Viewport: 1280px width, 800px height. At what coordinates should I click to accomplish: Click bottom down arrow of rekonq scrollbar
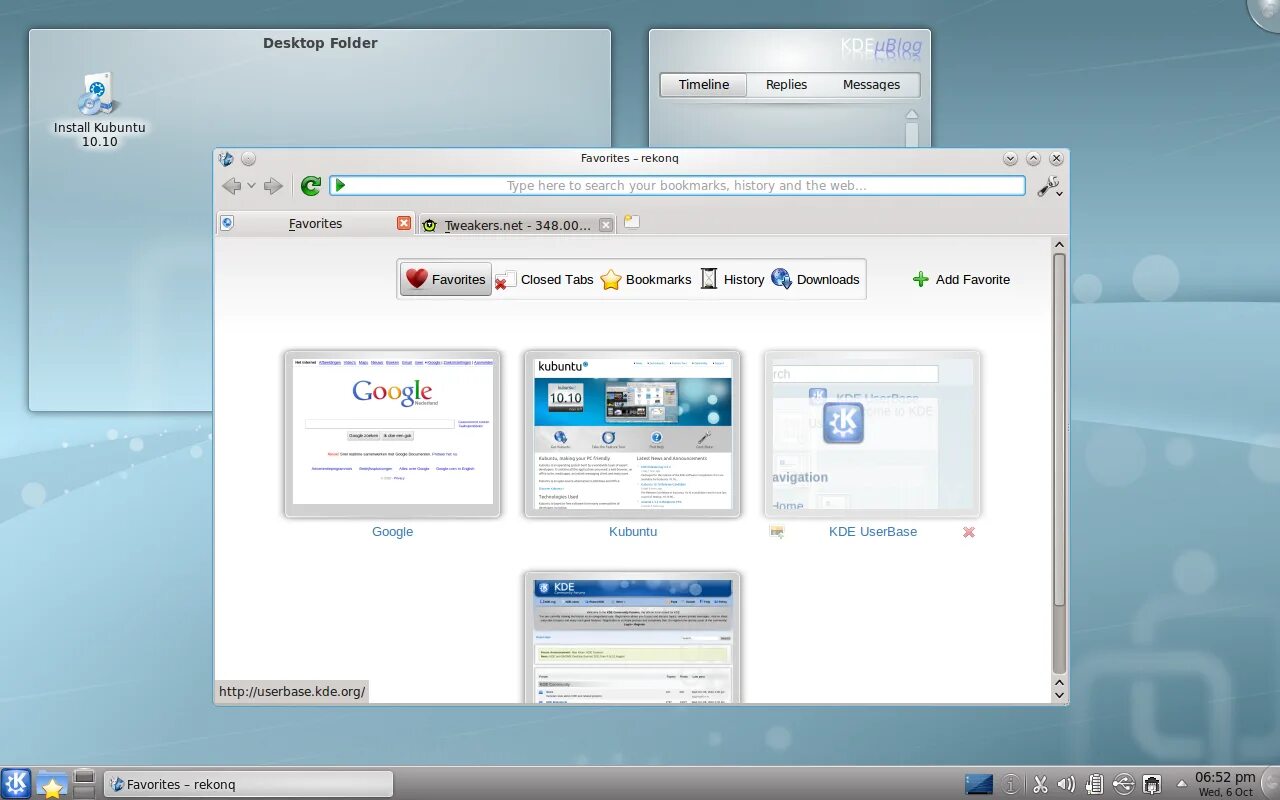pos(1059,693)
